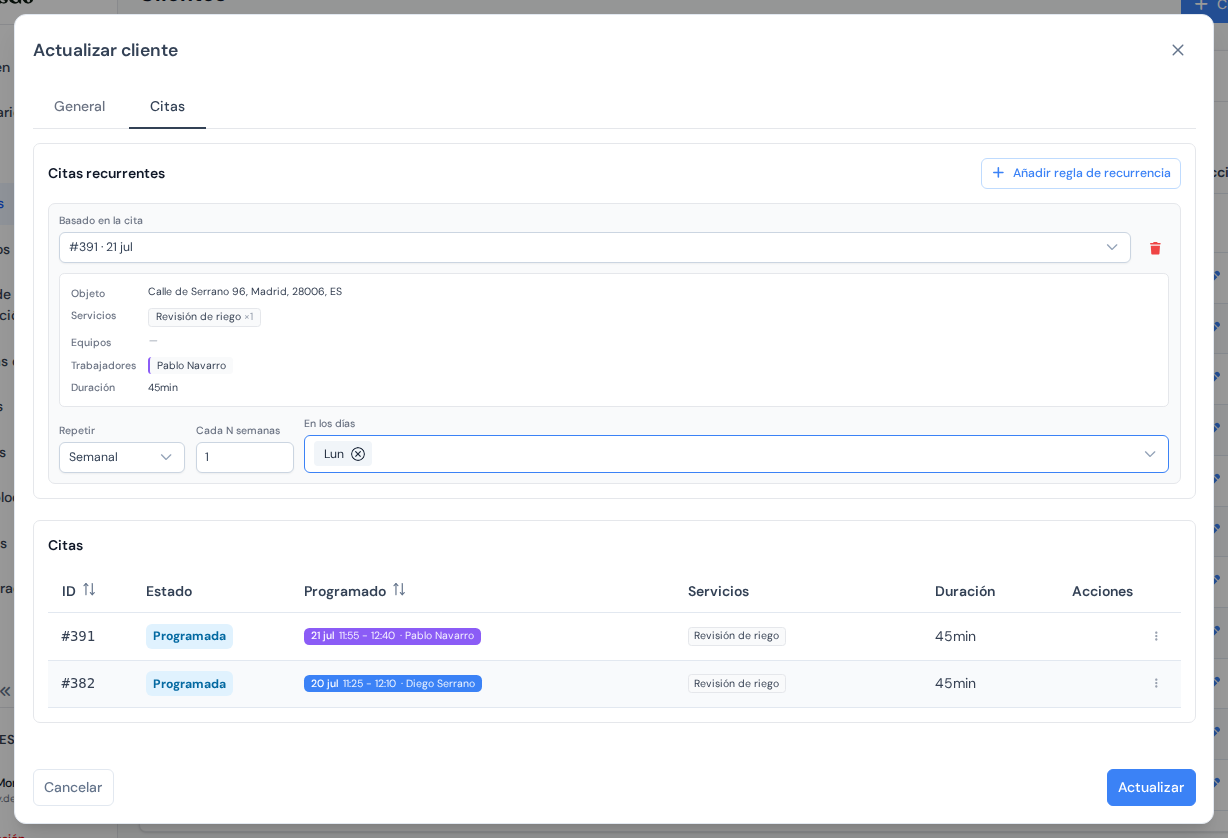Switch to the General tab
Viewport: 1228px width, 838px height.
point(80,106)
